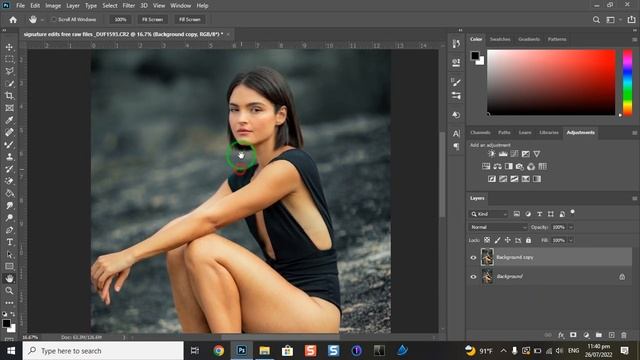Click the 100% zoom button
Viewport: 640px width, 360px height.
[x=120, y=20]
